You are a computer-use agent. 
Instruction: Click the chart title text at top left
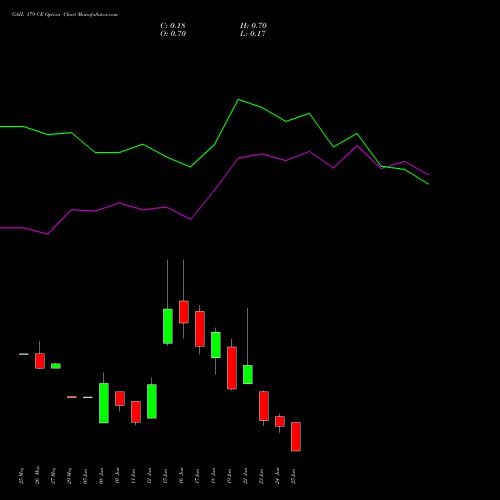point(65,15)
